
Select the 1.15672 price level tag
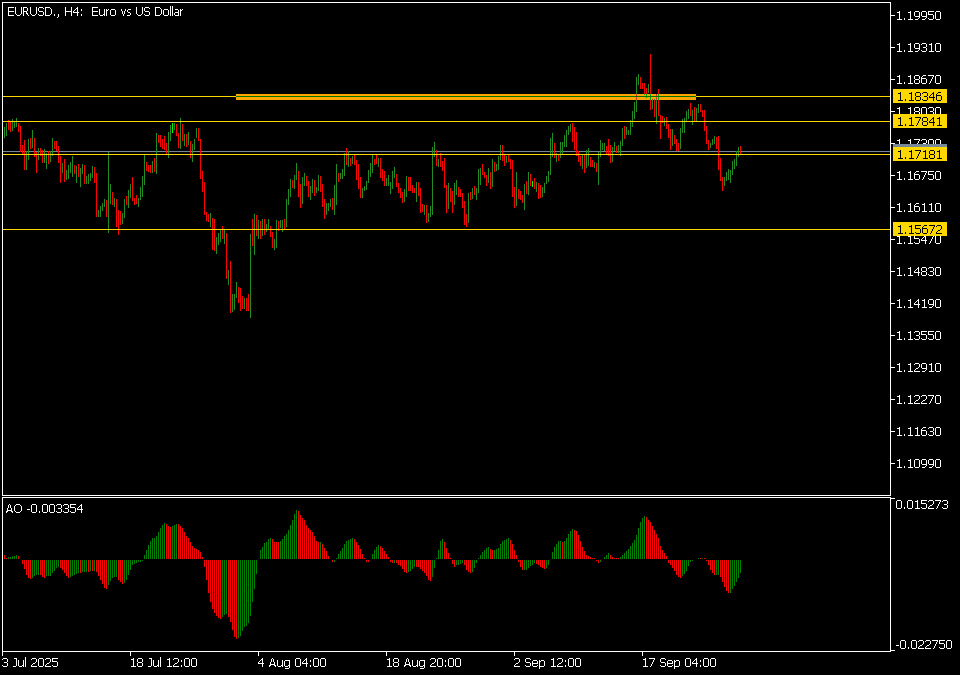(920, 230)
